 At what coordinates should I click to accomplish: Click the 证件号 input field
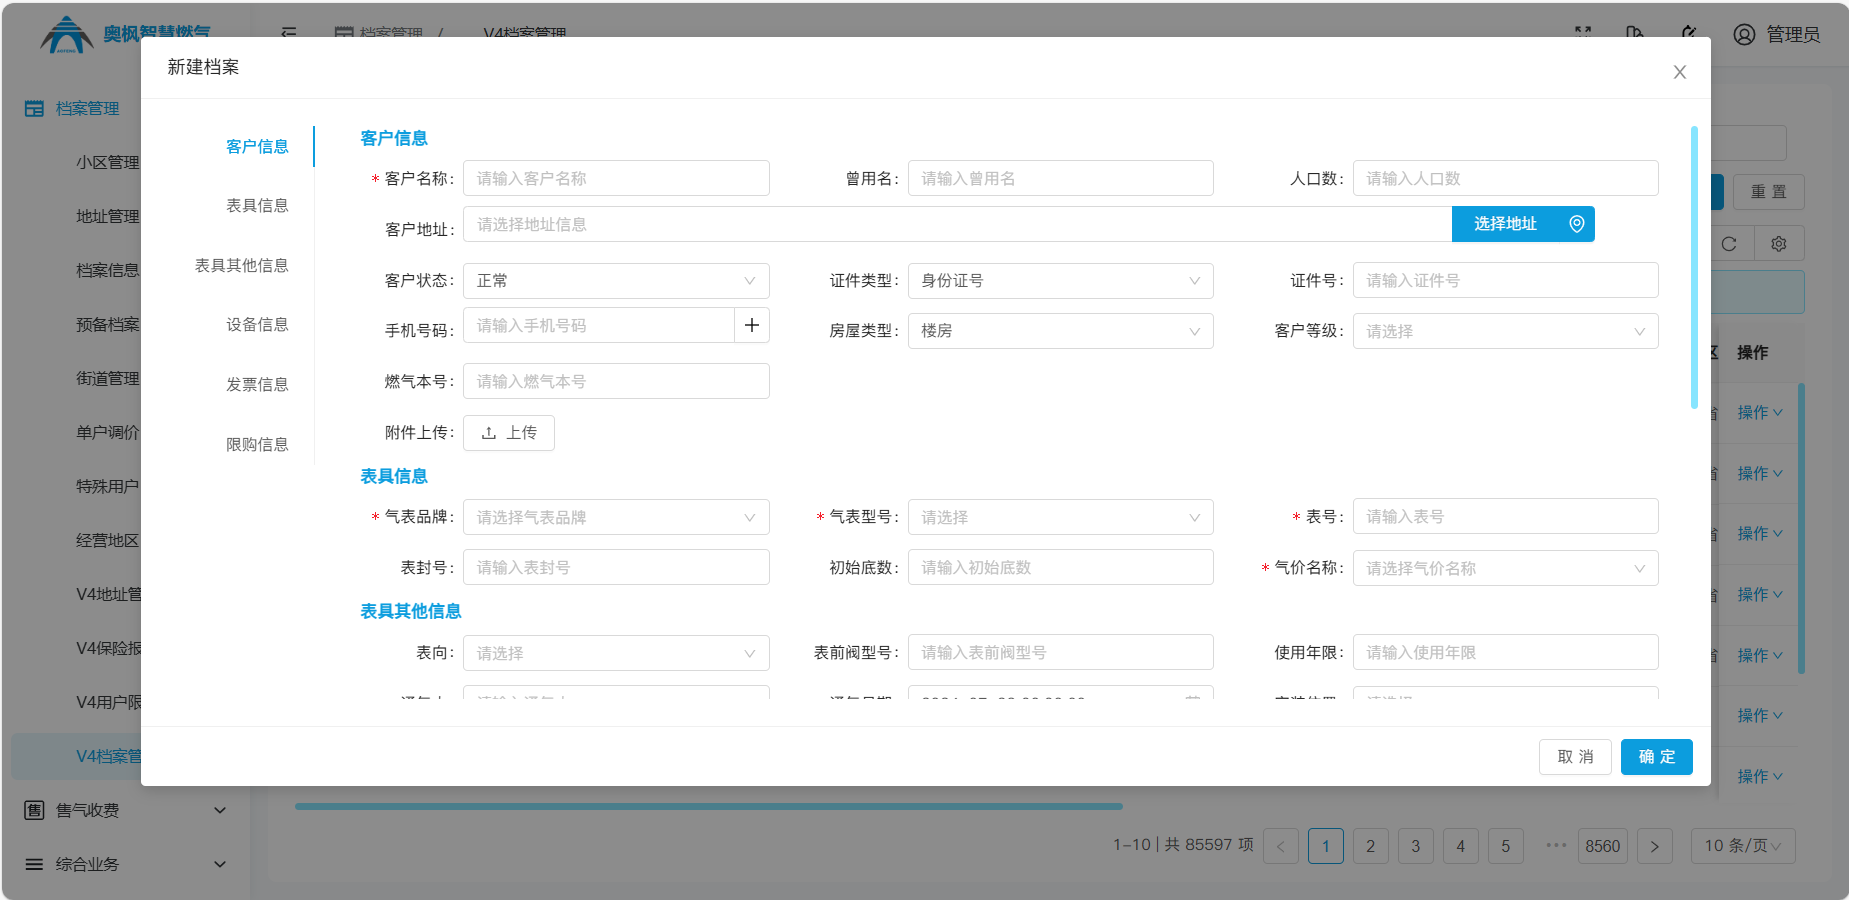coord(1506,280)
